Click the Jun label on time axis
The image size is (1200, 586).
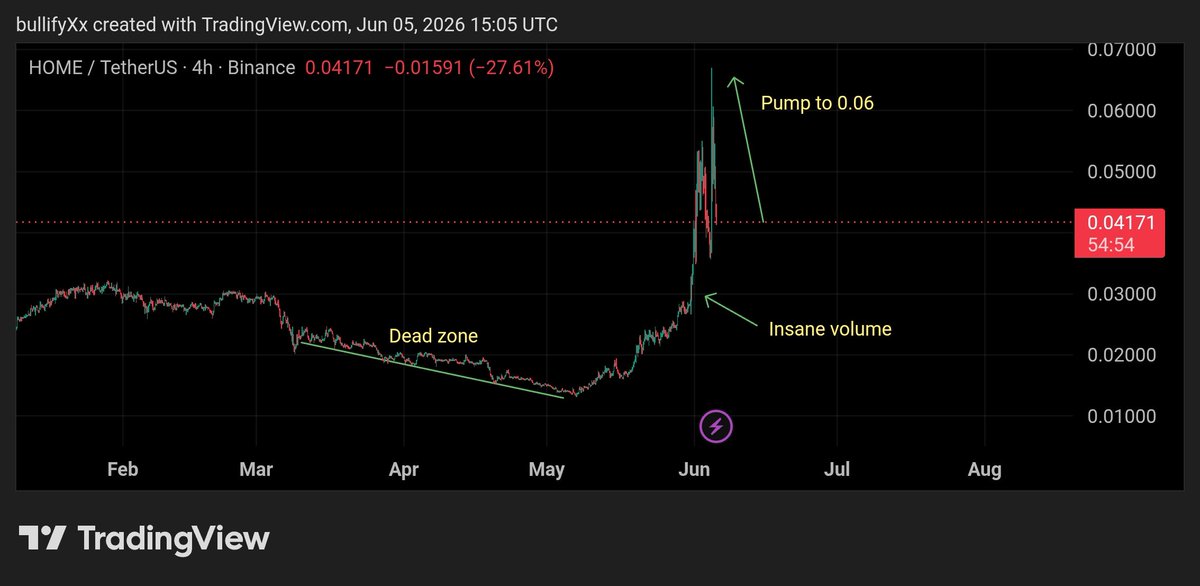pyautogui.click(x=693, y=469)
